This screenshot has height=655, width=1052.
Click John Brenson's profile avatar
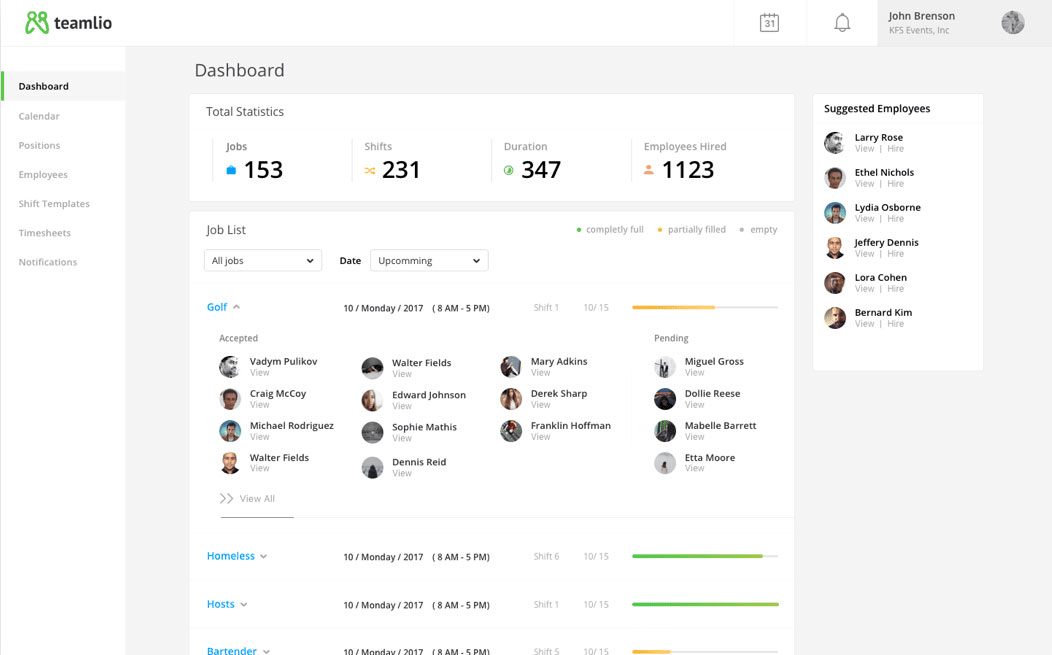[1012, 23]
